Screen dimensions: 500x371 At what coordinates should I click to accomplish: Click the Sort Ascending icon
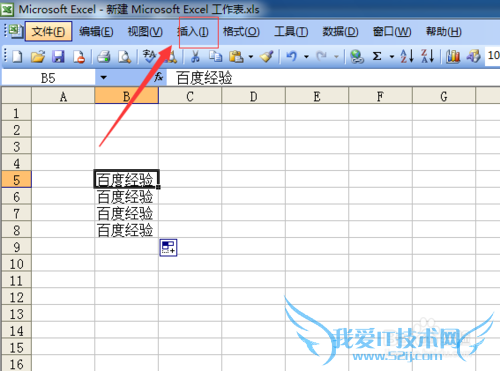tap(407, 56)
